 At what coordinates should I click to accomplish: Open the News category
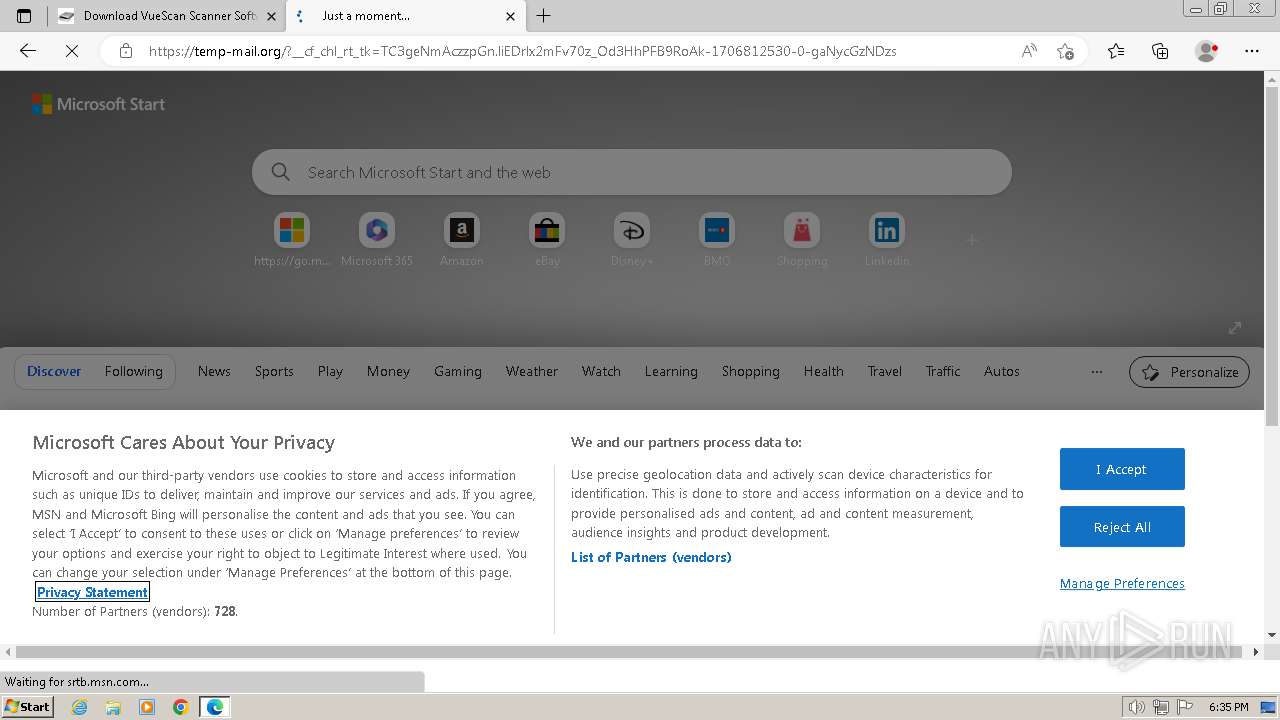pos(214,371)
